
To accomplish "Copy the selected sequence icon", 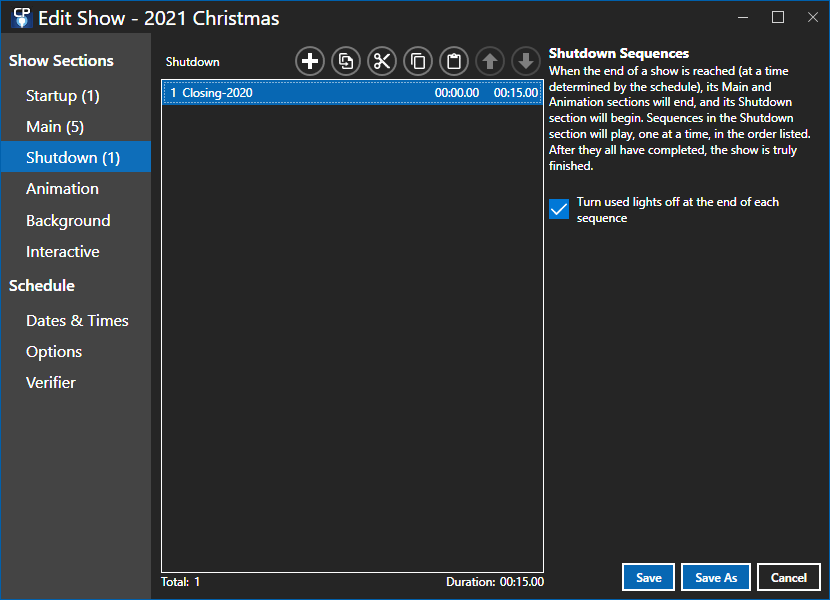I will coord(418,61).
